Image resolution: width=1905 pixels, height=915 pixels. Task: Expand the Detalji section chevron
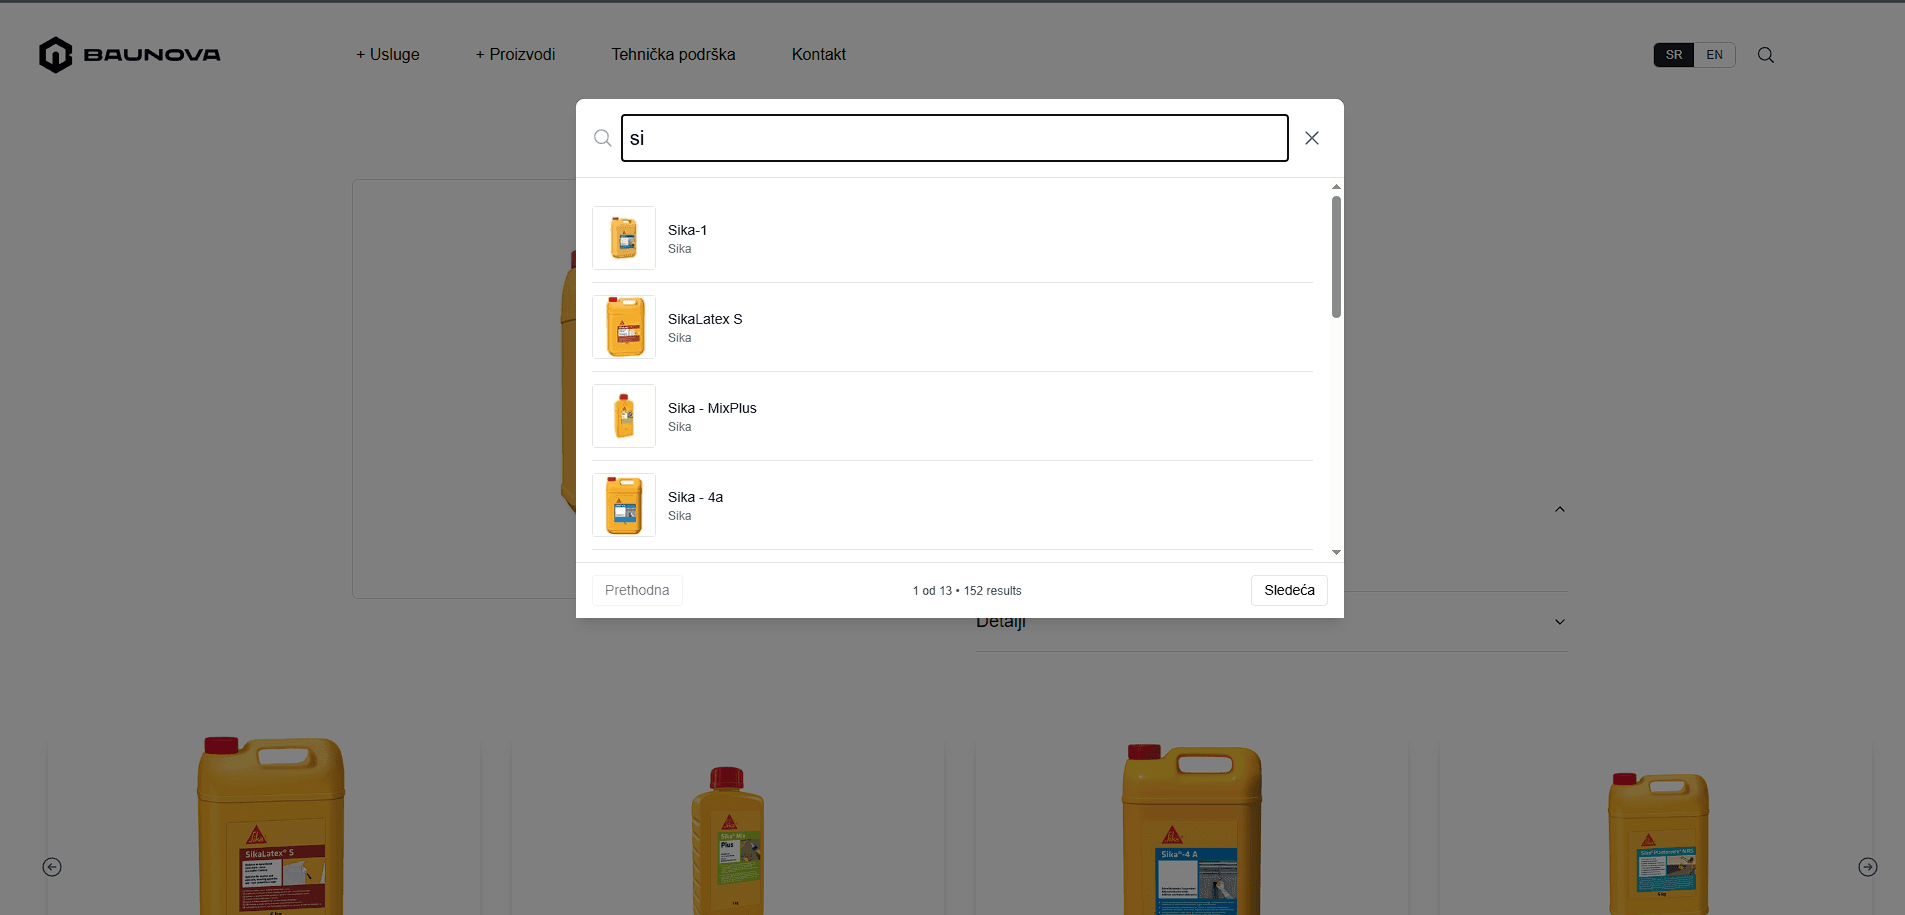1559,622
